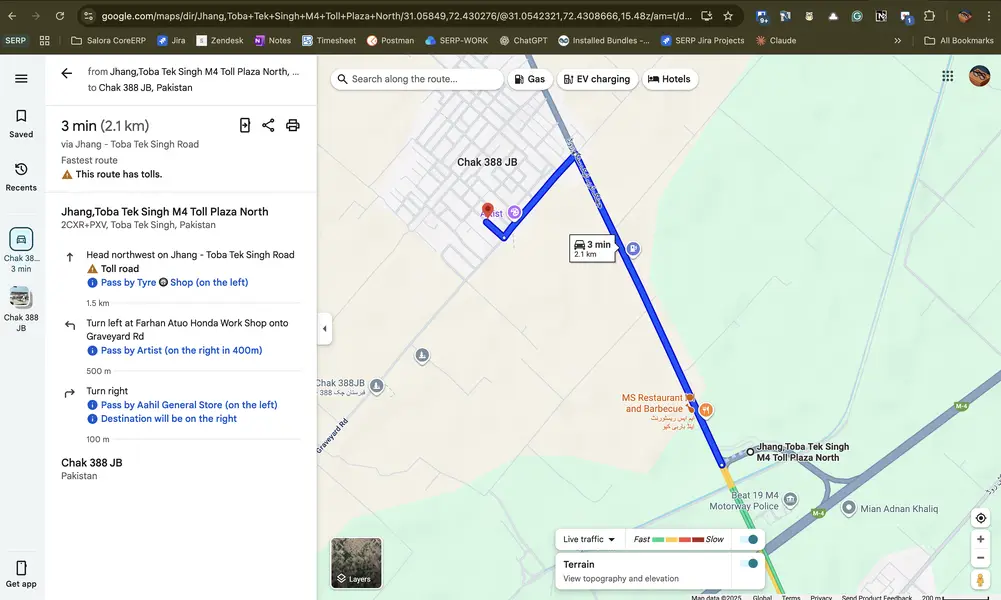Open the Google Maps hamburger menu
The height and width of the screenshot is (600, 1001).
click(x=21, y=79)
